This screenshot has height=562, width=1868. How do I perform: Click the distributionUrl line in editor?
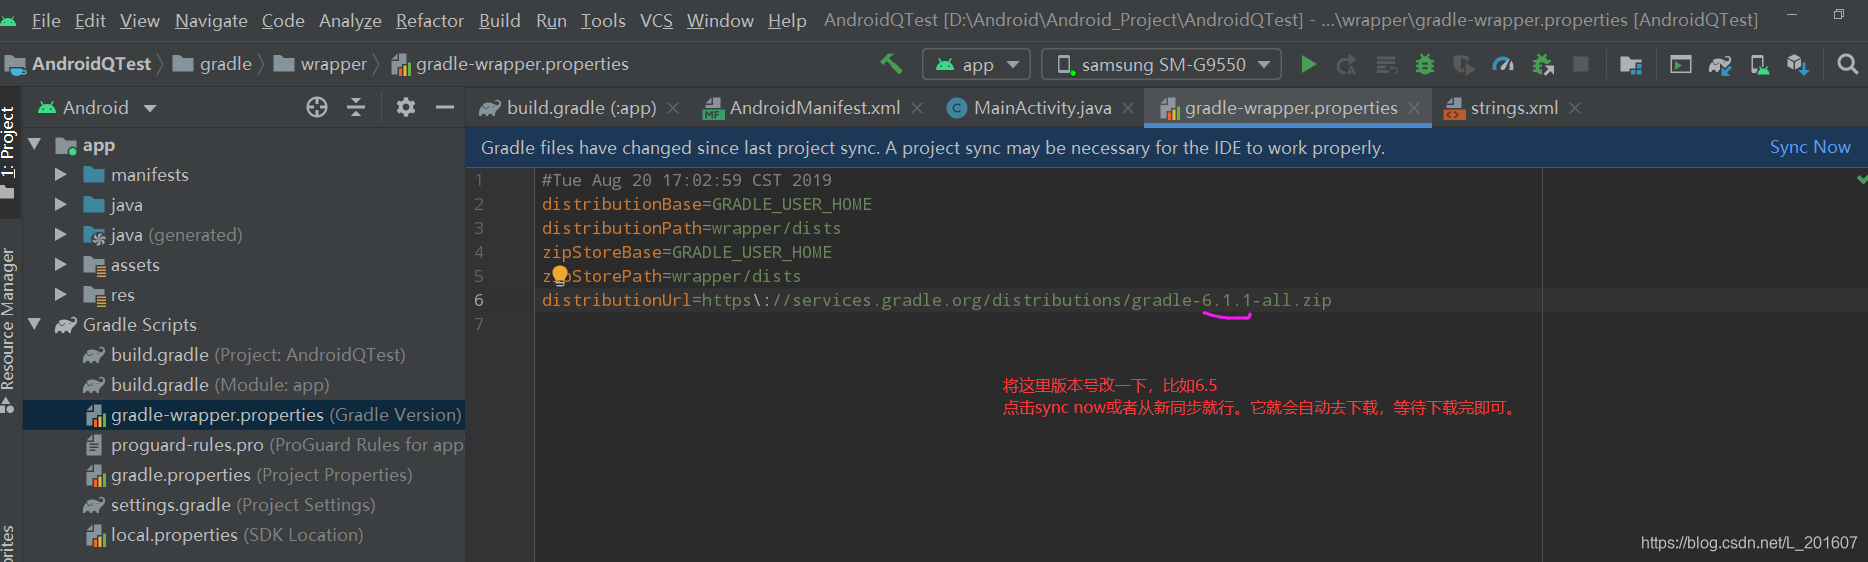pyautogui.click(x=936, y=300)
